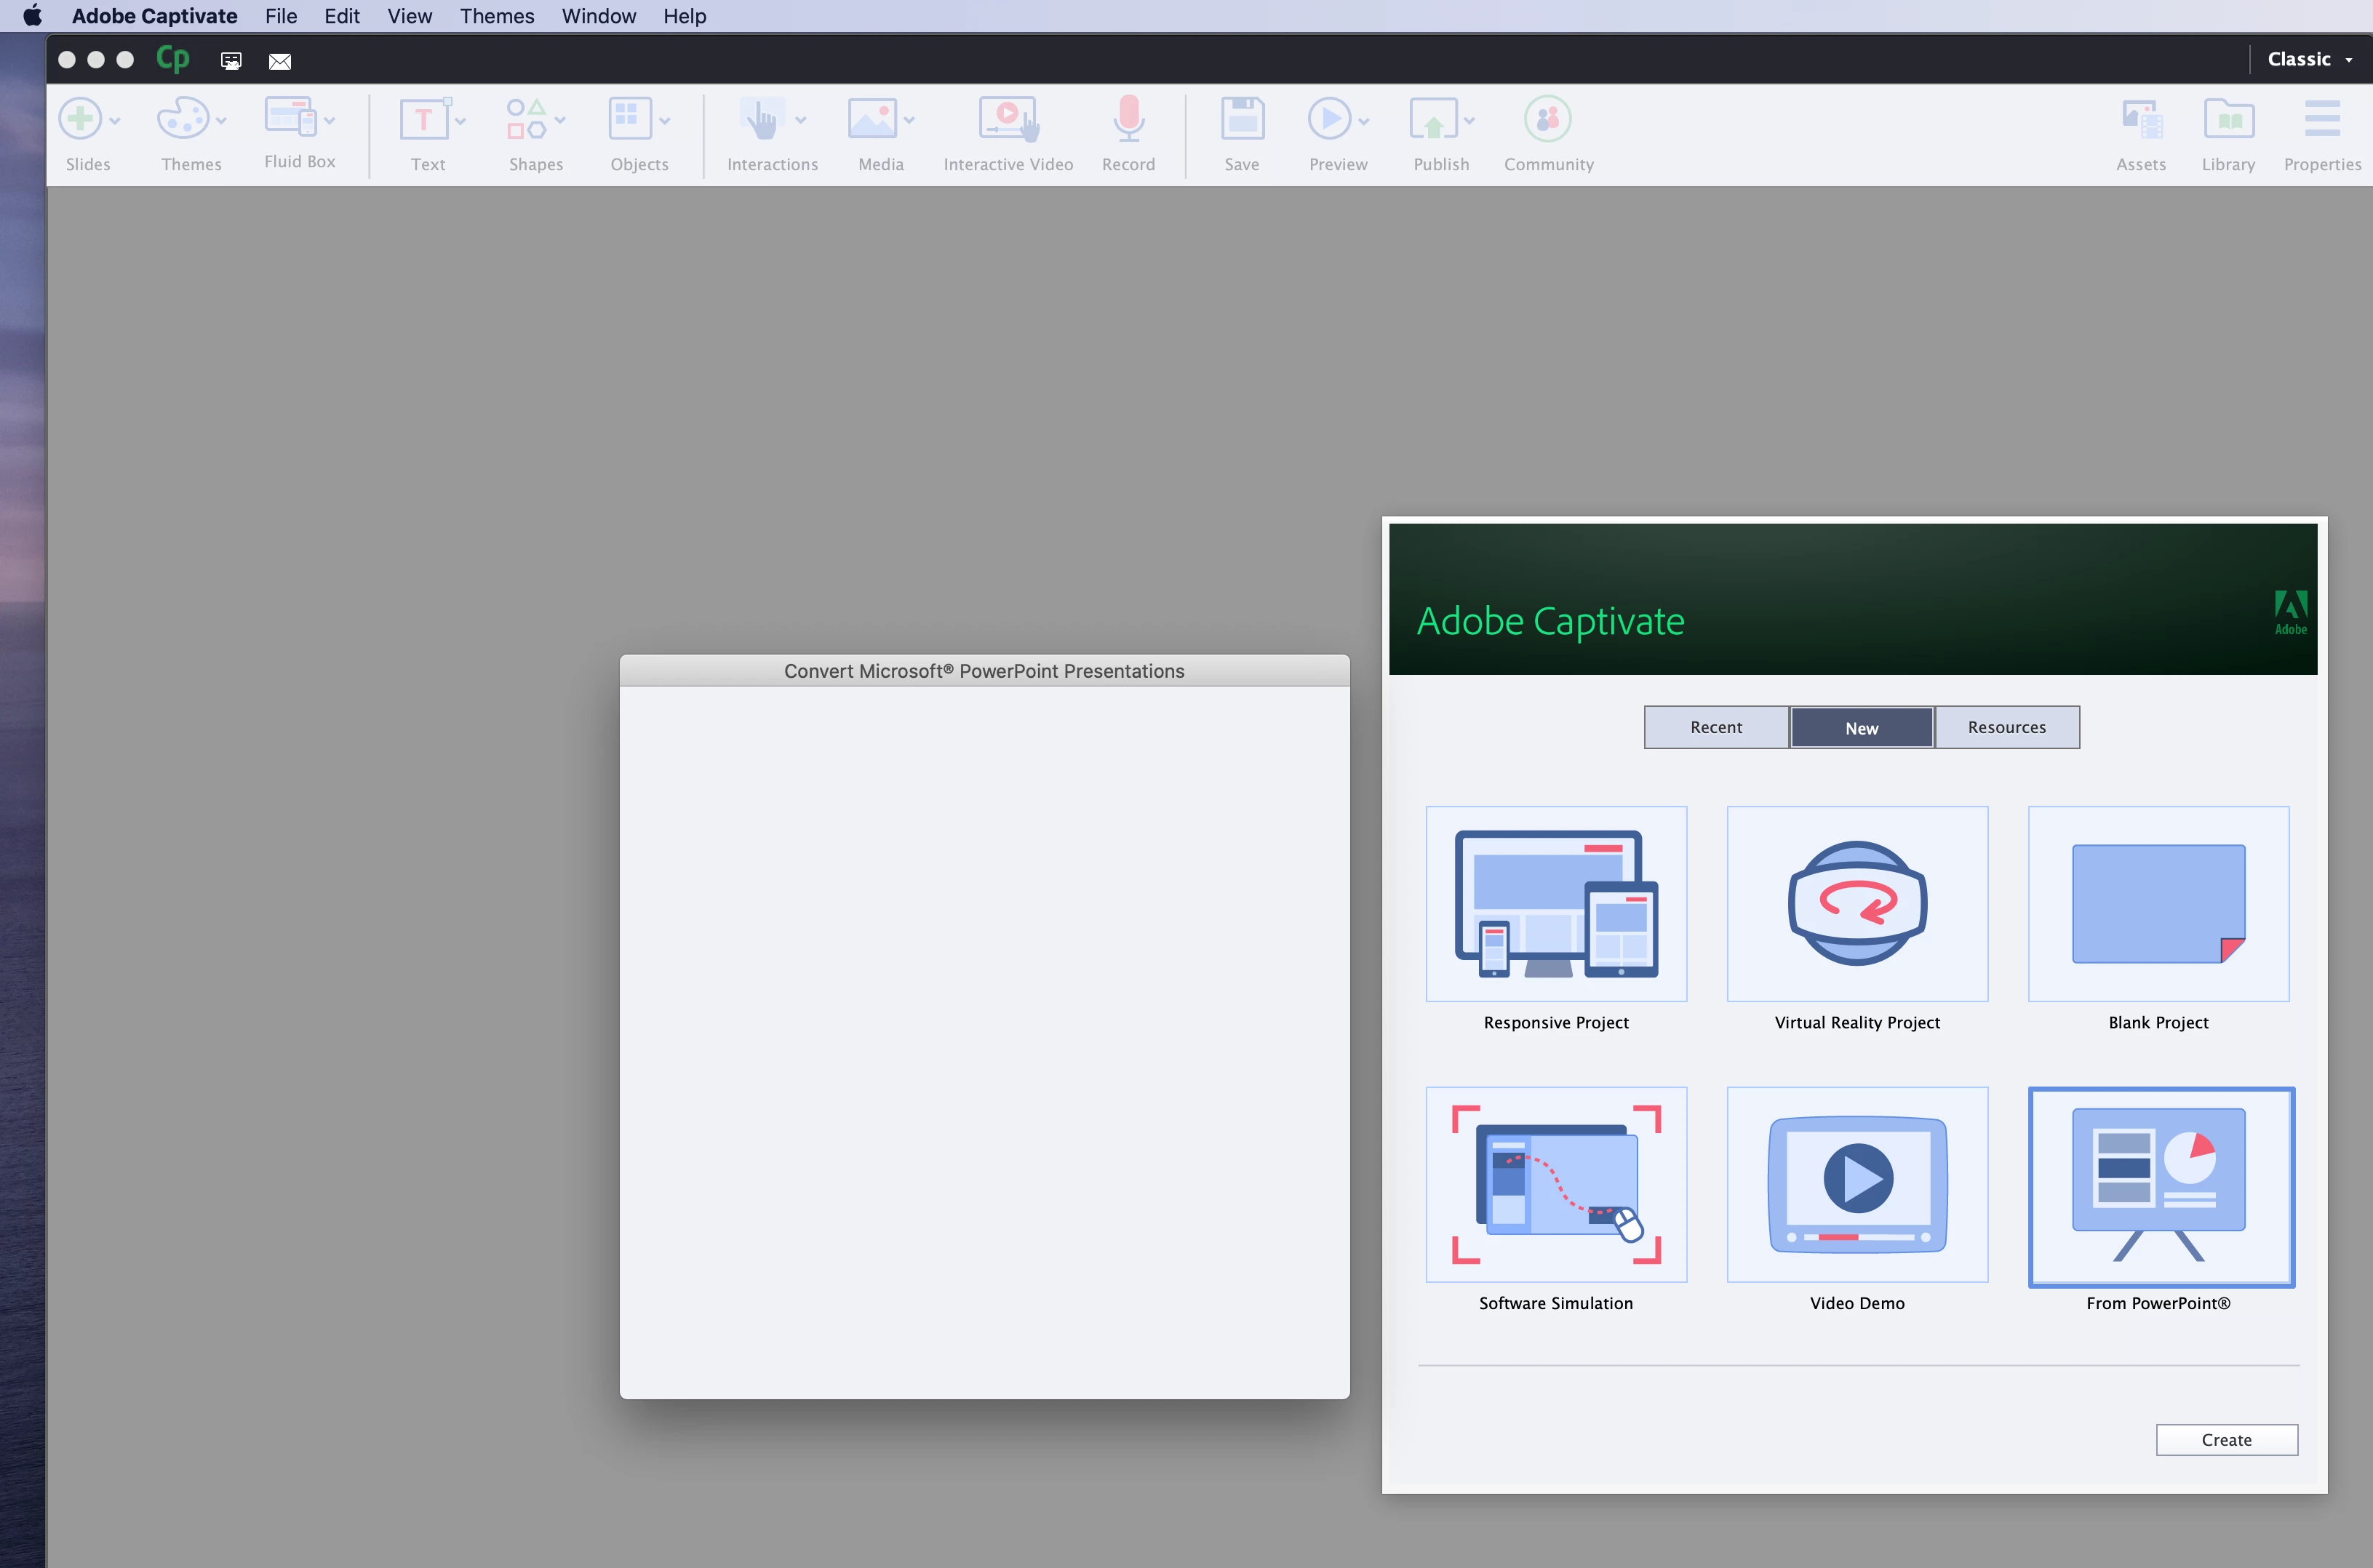
Task: Click the Slides add icon
Action: tap(80, 119)
